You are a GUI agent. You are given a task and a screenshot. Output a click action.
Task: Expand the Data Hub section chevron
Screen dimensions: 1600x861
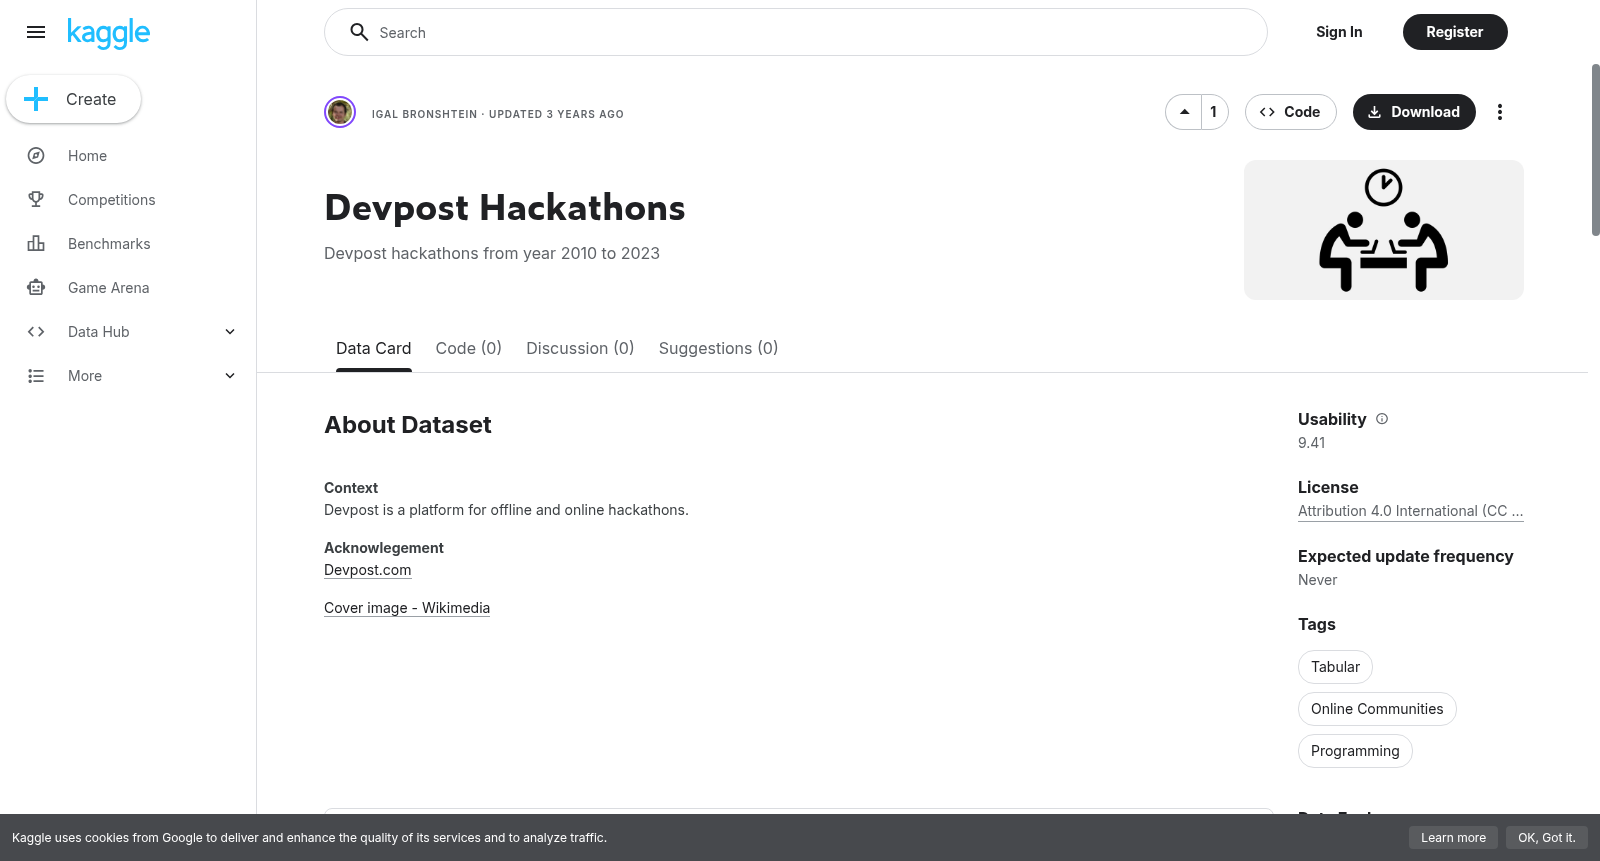[x=230, y=332]
